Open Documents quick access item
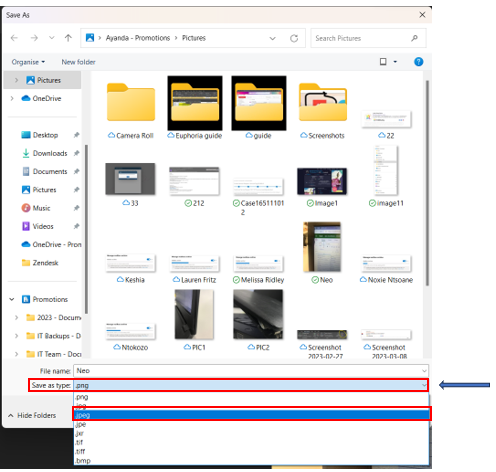496x472 pixels. tap(45, 171)
